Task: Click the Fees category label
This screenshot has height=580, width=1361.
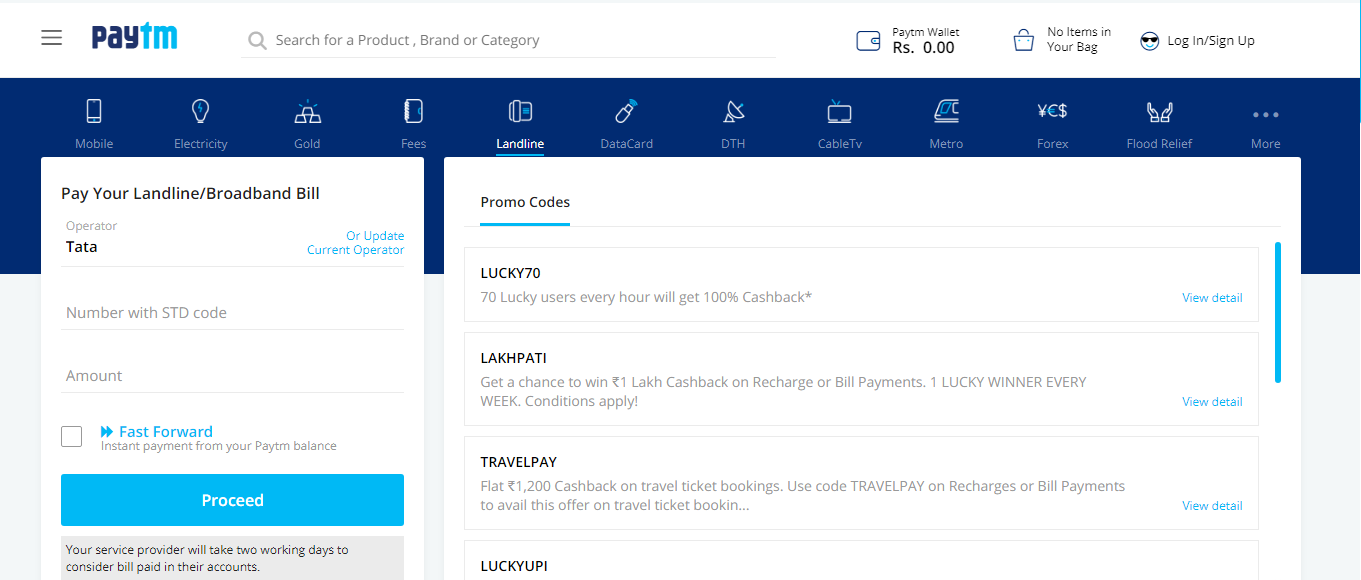Action: [413, 144]
